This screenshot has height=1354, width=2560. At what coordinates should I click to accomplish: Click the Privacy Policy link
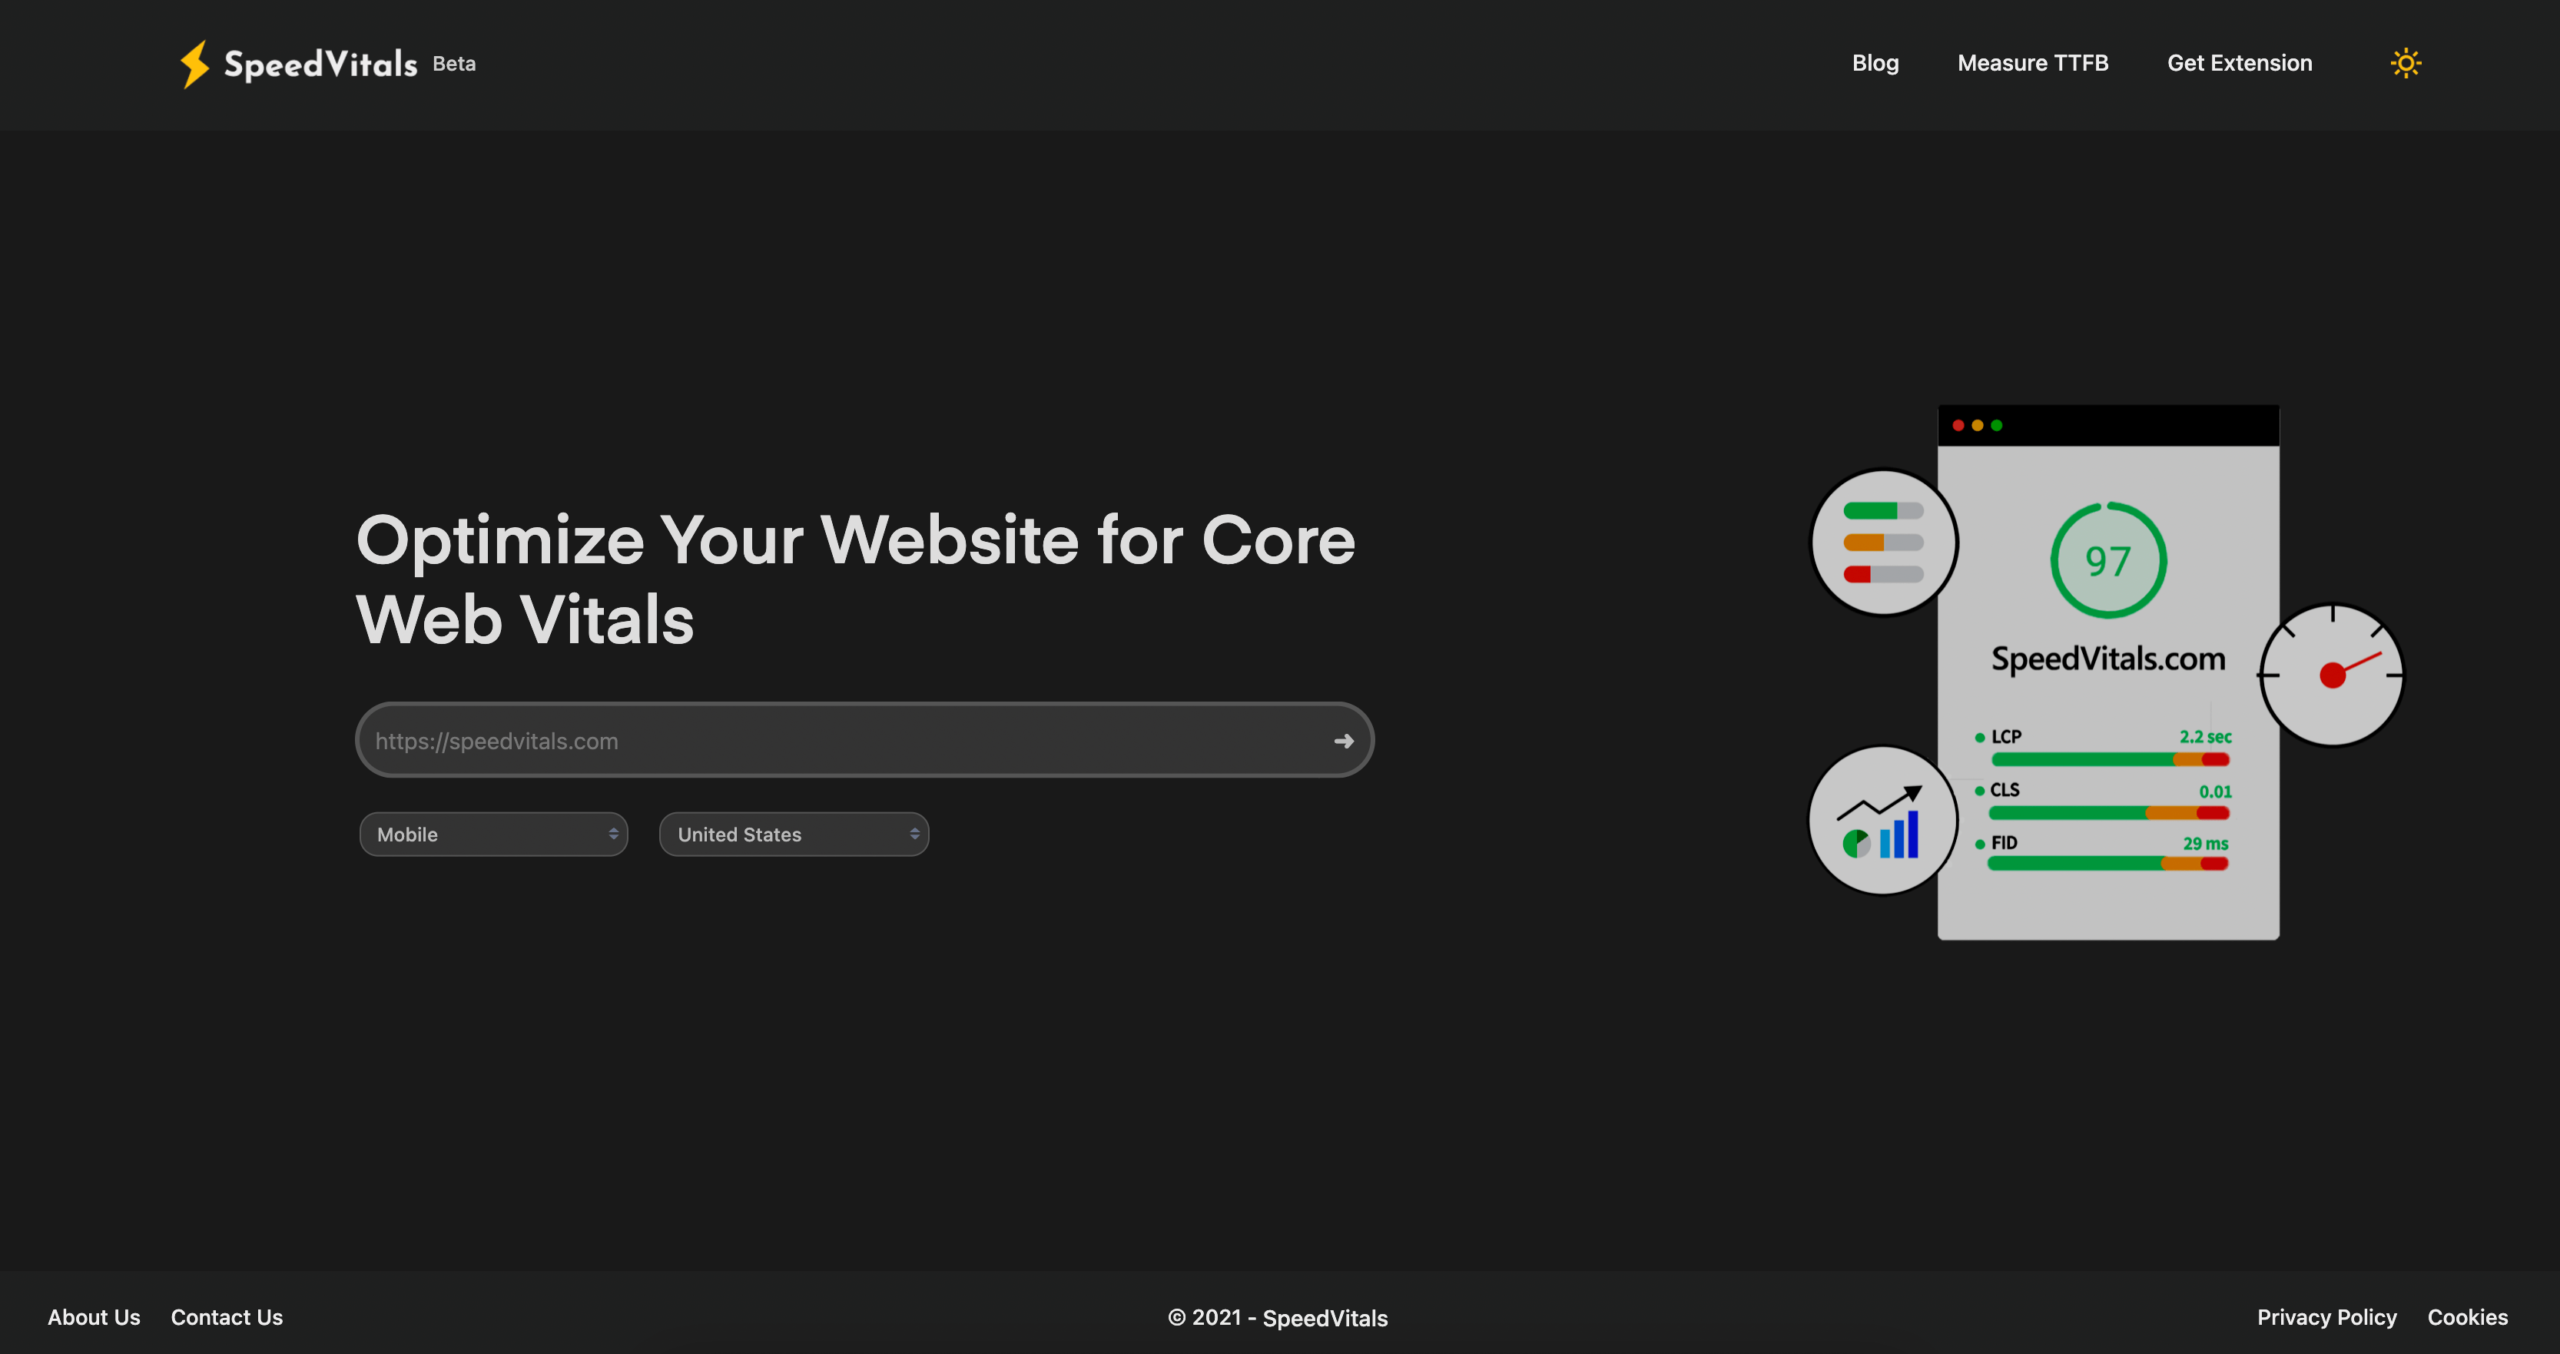pyautogui.click(x=2328, y=1315)
